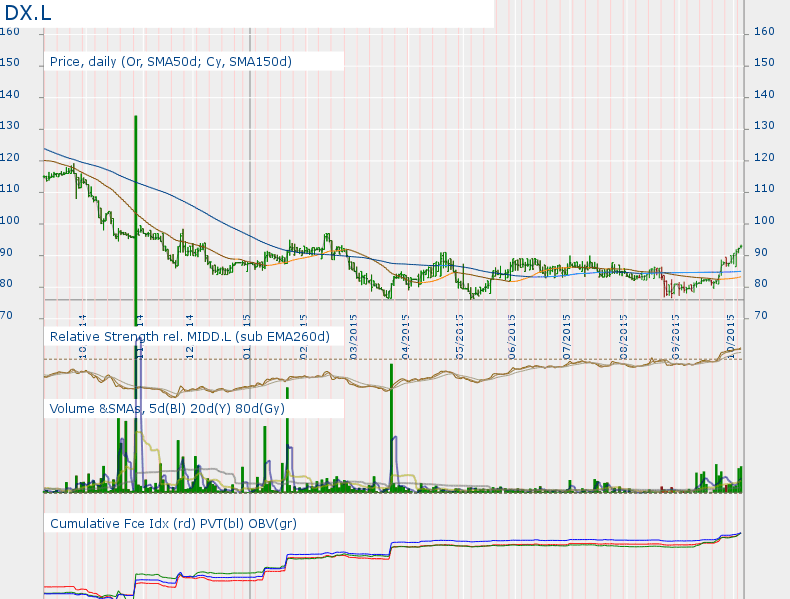Click the 'Cumulative Fce Idx (rd) PVT(bl) OBV(gr)' label
Image resolution: width=790 pixels, height=599 pixels.
tap(173, 523)
